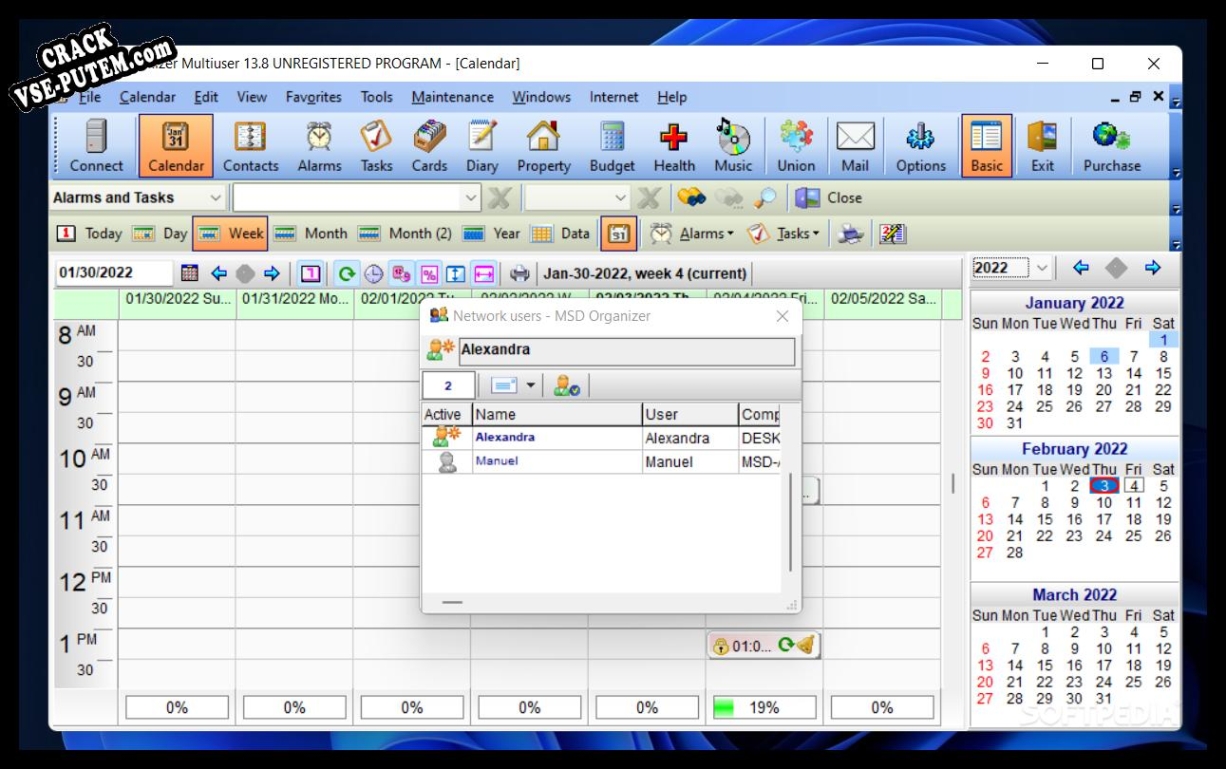Click the binoculars search icon

pos(691,198)
